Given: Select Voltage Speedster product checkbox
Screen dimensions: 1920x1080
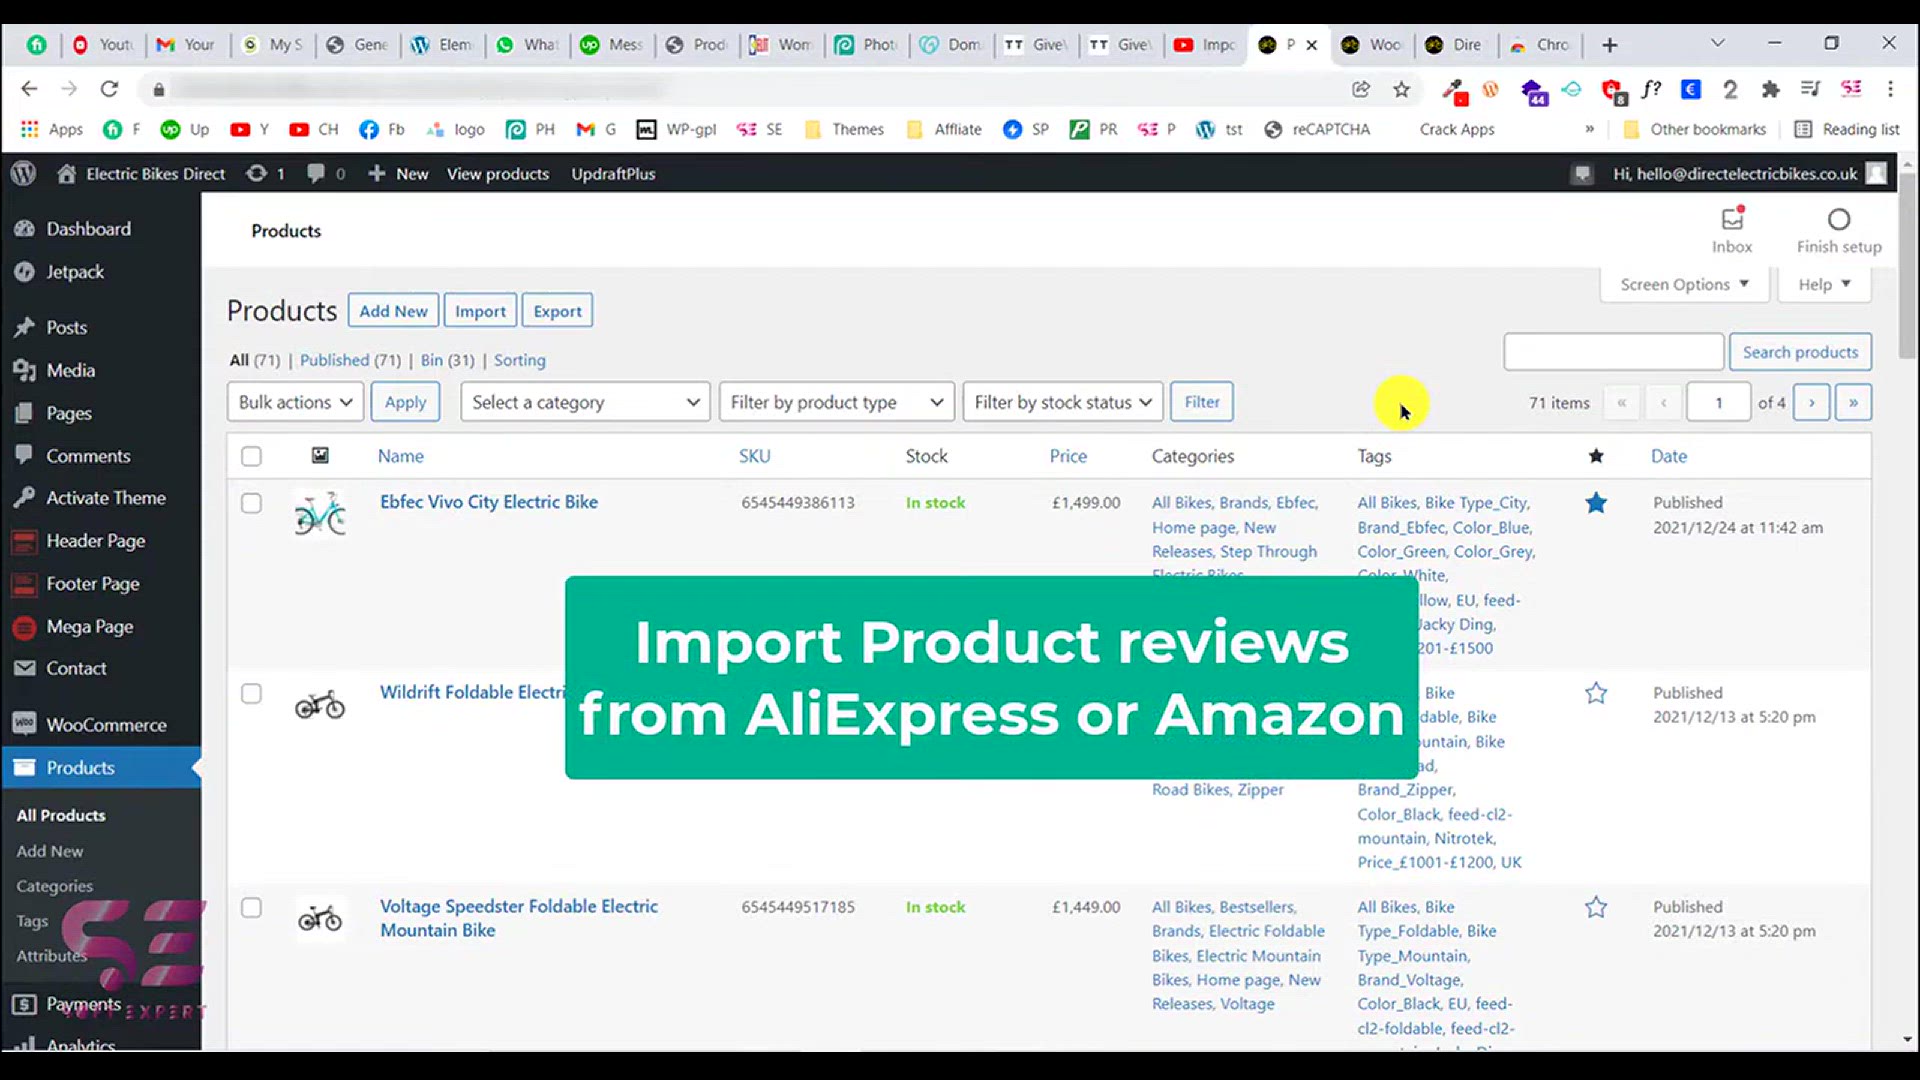Looking at the screenshot, I should tap(251, 907).
